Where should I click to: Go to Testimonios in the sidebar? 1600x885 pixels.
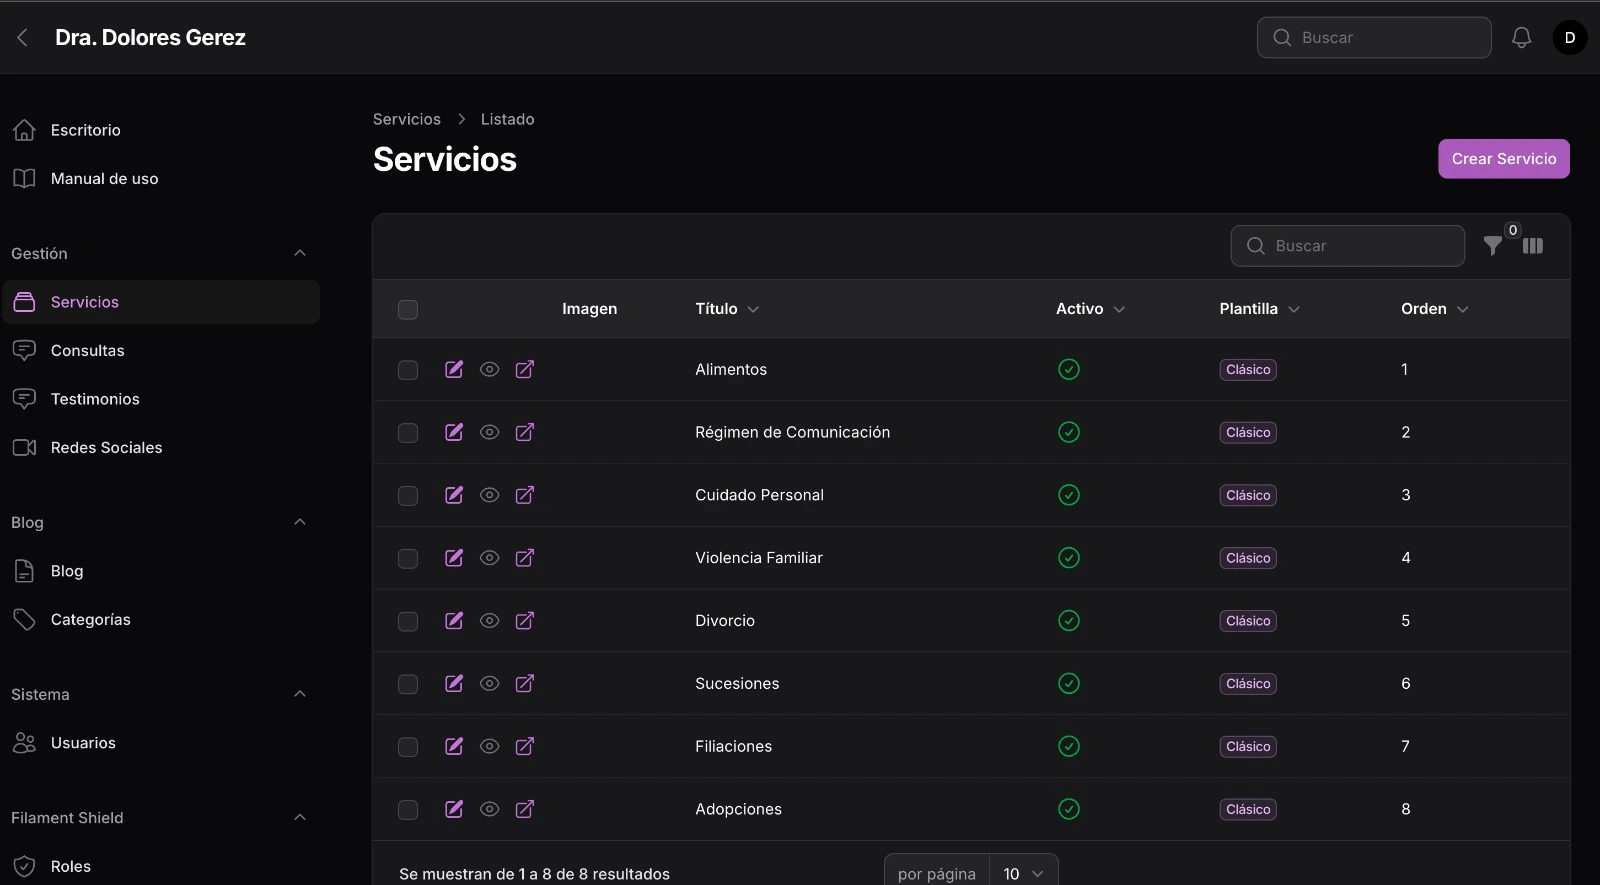point(95,399)
